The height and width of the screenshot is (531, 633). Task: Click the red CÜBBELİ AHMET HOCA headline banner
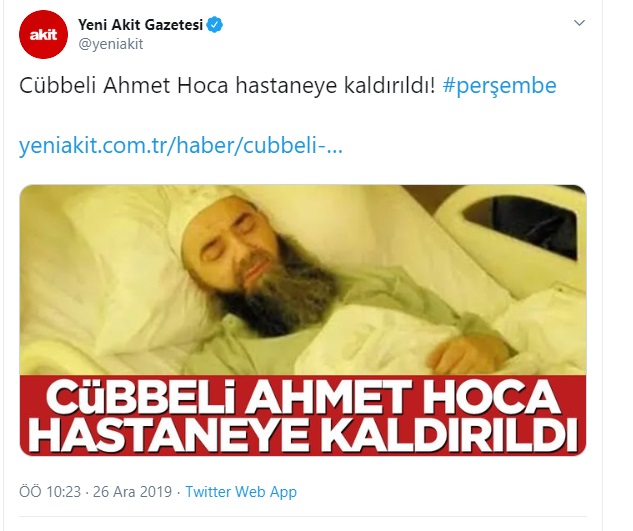point(303,416)
